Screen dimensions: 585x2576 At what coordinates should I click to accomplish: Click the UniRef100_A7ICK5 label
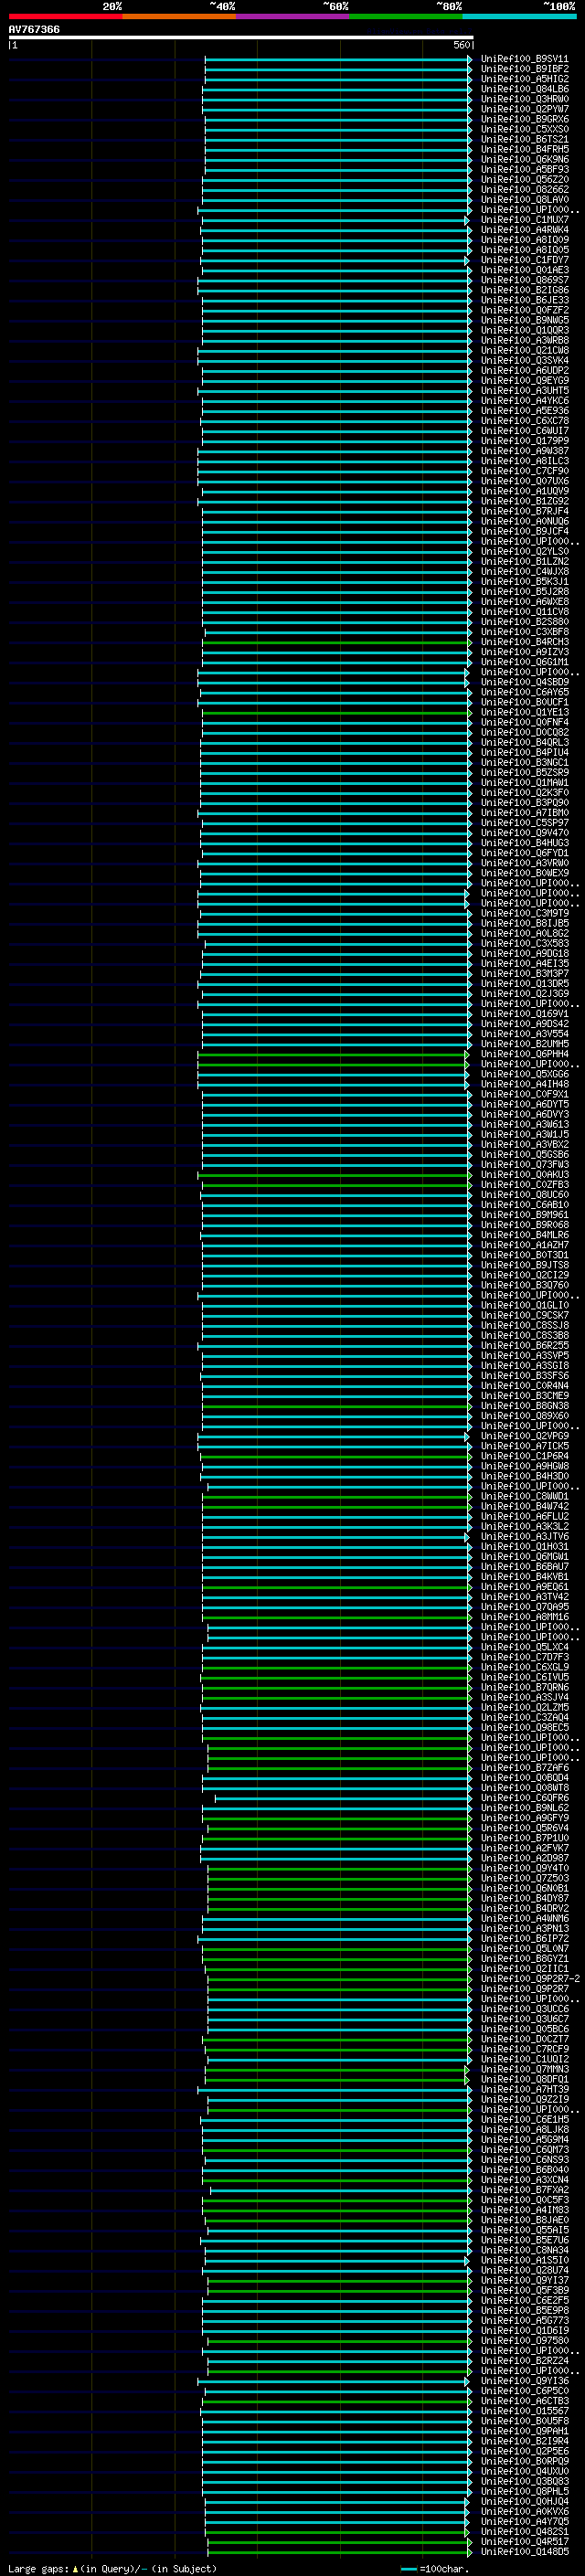[525, 1446]
